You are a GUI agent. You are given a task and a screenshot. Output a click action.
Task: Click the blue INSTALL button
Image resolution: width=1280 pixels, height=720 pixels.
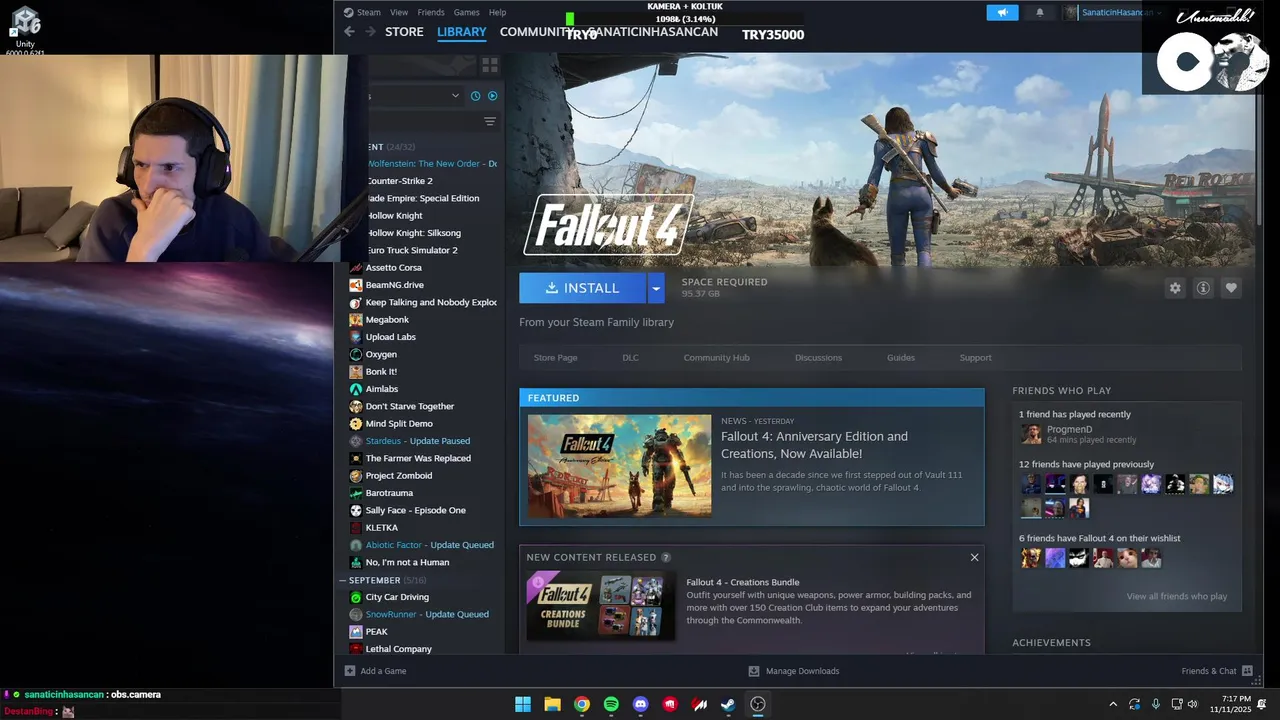click(x=583, y=288)
